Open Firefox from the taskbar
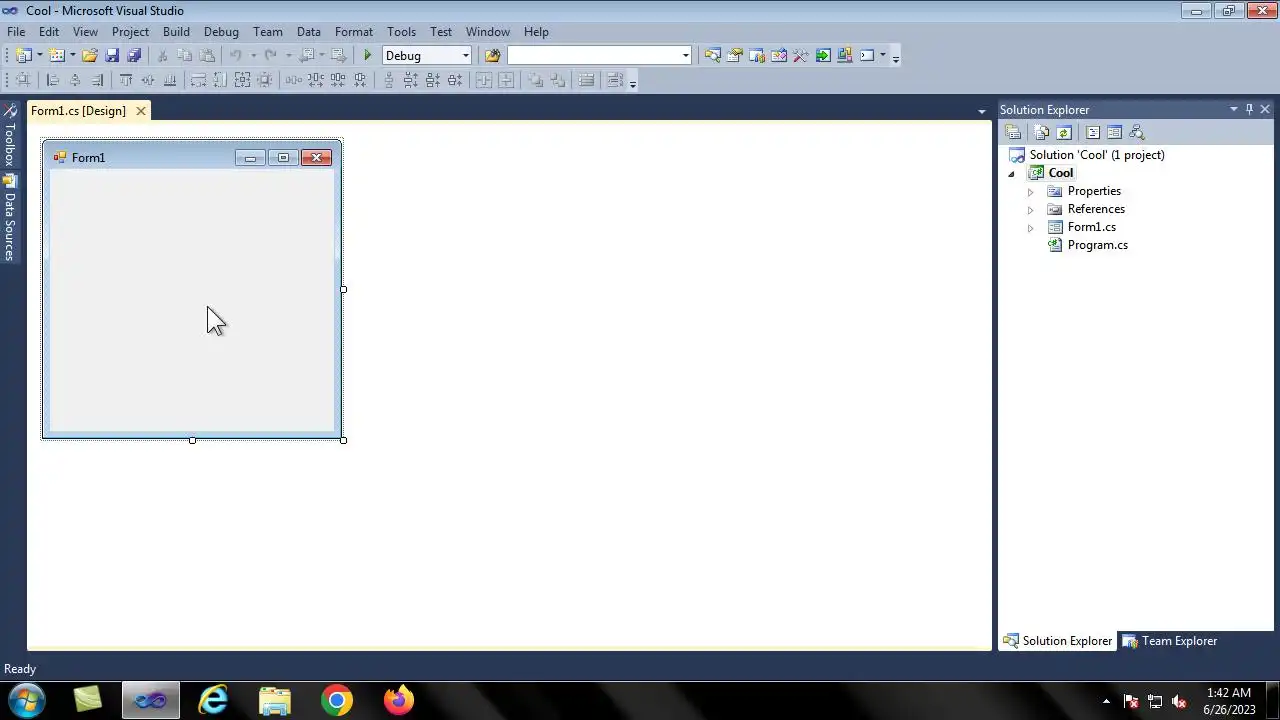Image resolution: width=1280 pixels, height=720 pixels. [399, 700]
